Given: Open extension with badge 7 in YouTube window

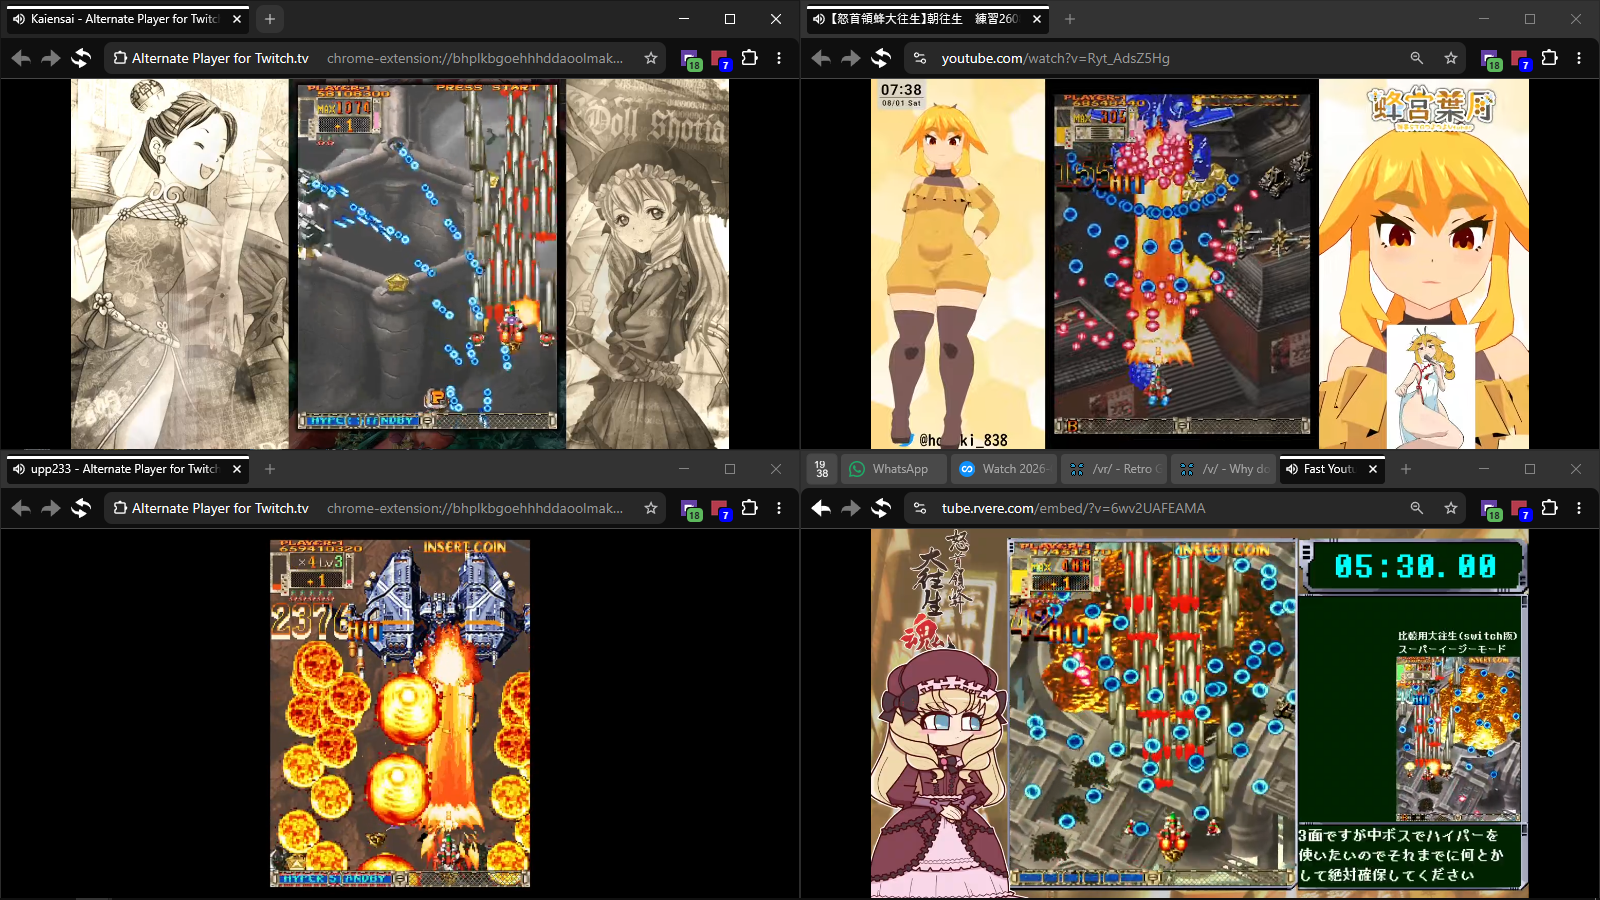Looking at the screenshot, I should coord(1520,59).
